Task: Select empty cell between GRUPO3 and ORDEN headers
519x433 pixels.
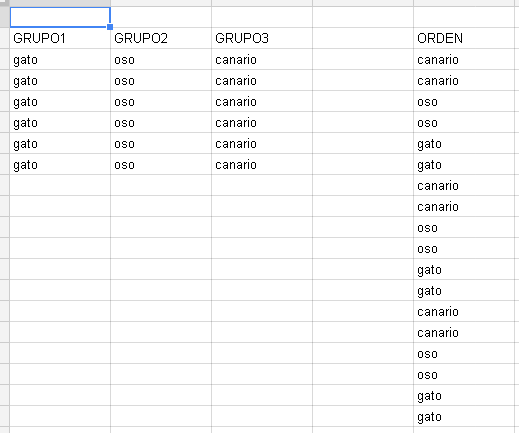Action: (363, 38)
